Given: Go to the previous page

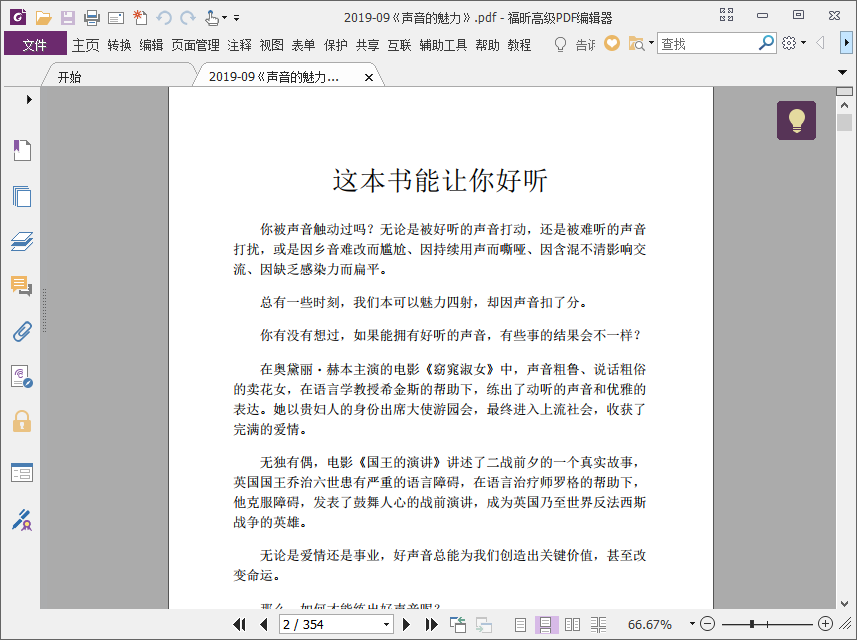Looking at the screenshot, I should click(x=264, y=624).
